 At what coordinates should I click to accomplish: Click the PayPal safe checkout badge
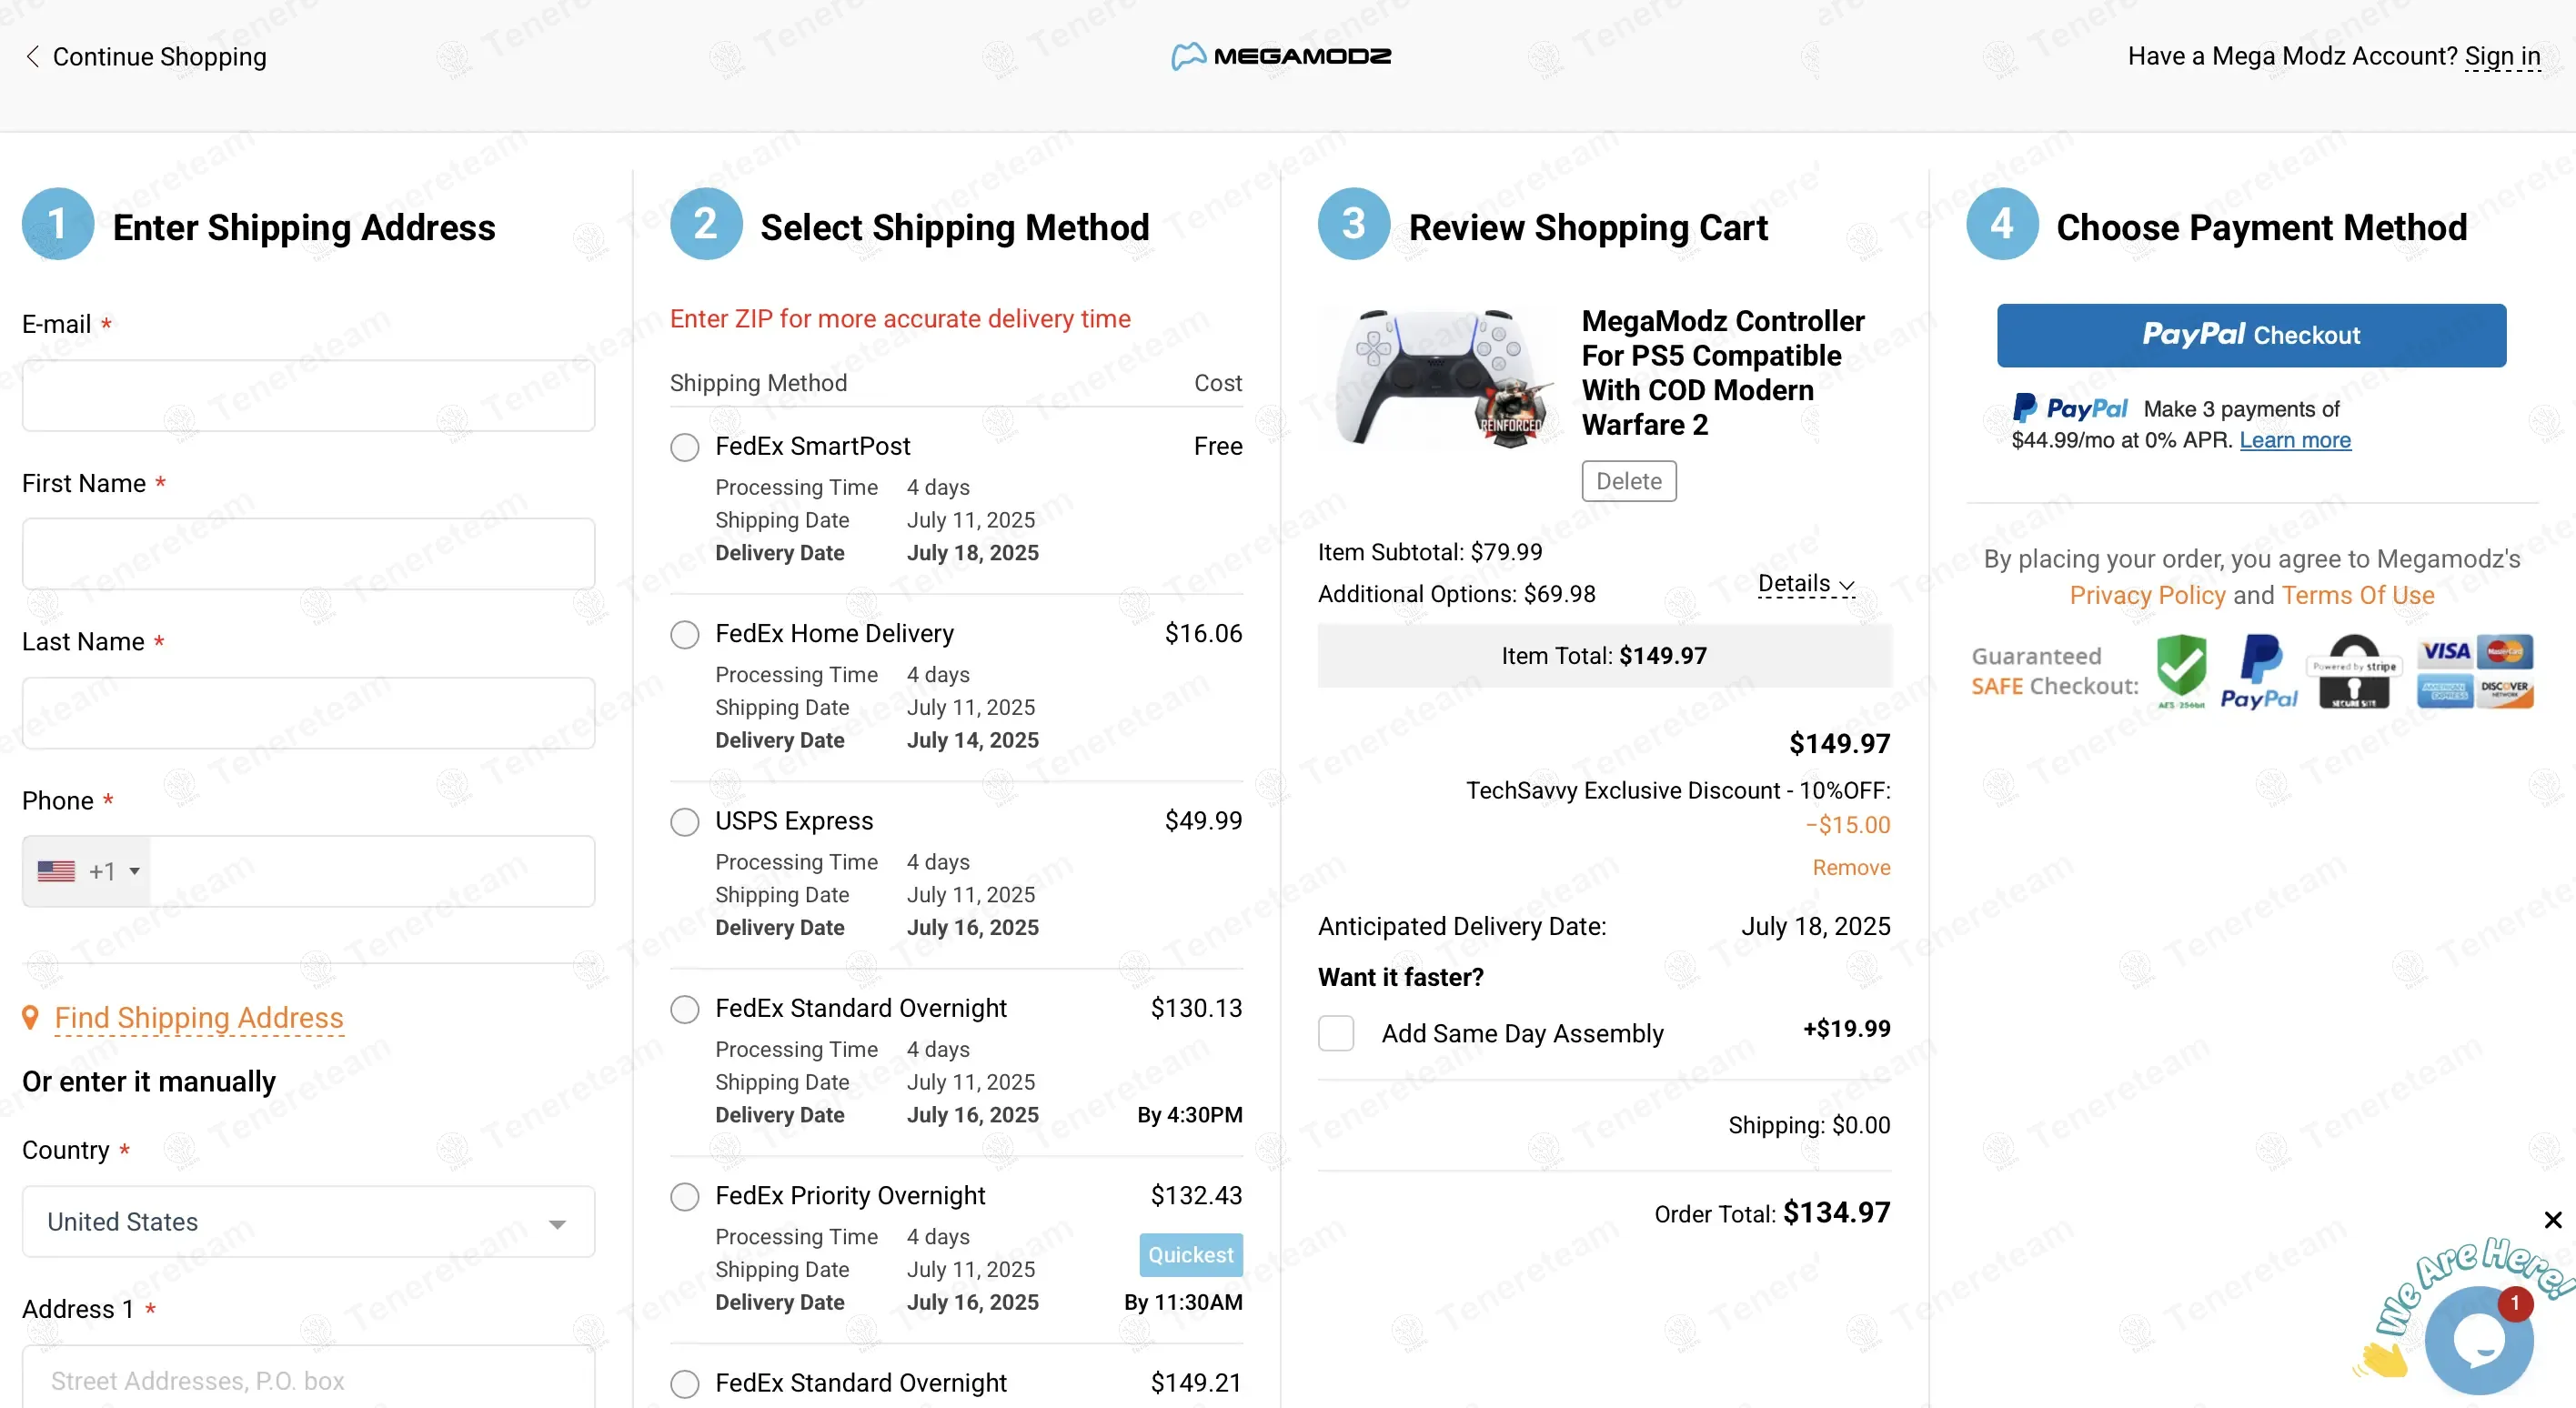point(2259,671)
